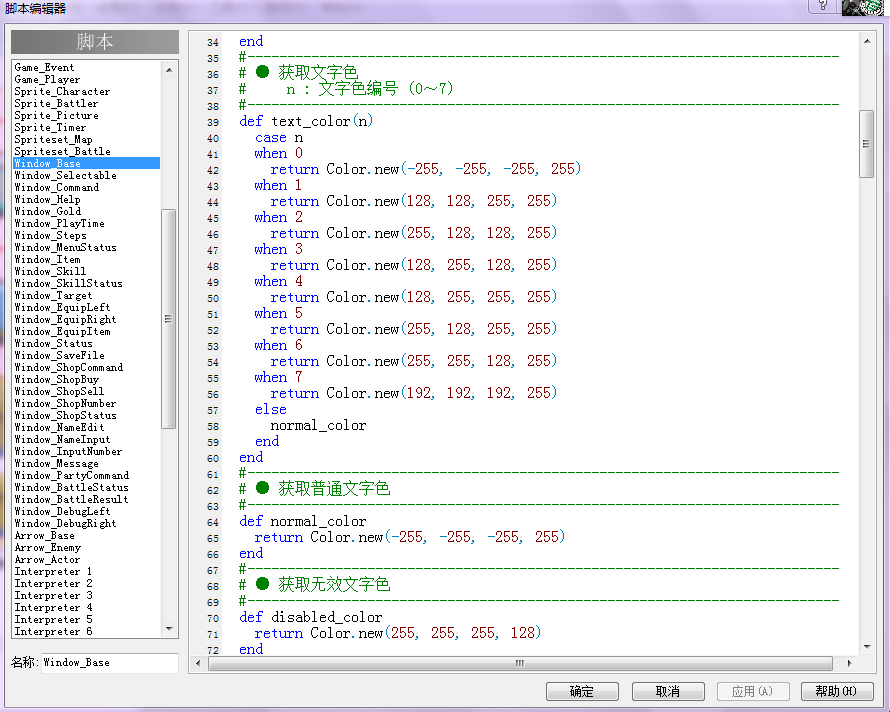Click the "def normal_color" code line

click(303, 521)
